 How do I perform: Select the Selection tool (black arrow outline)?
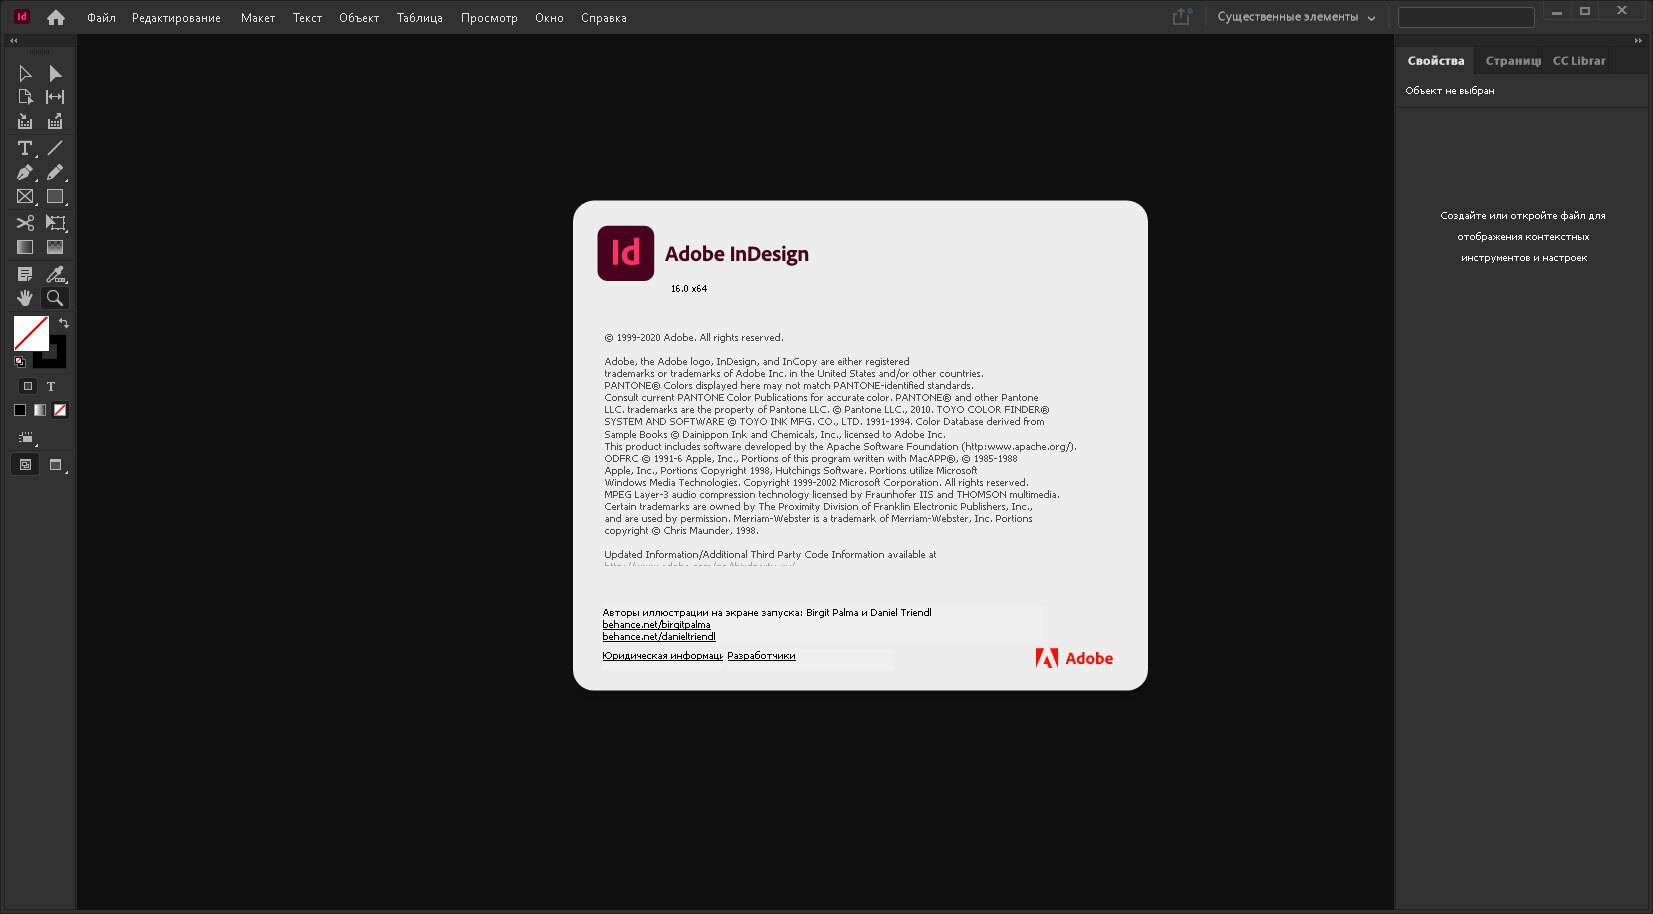(25, 73)
